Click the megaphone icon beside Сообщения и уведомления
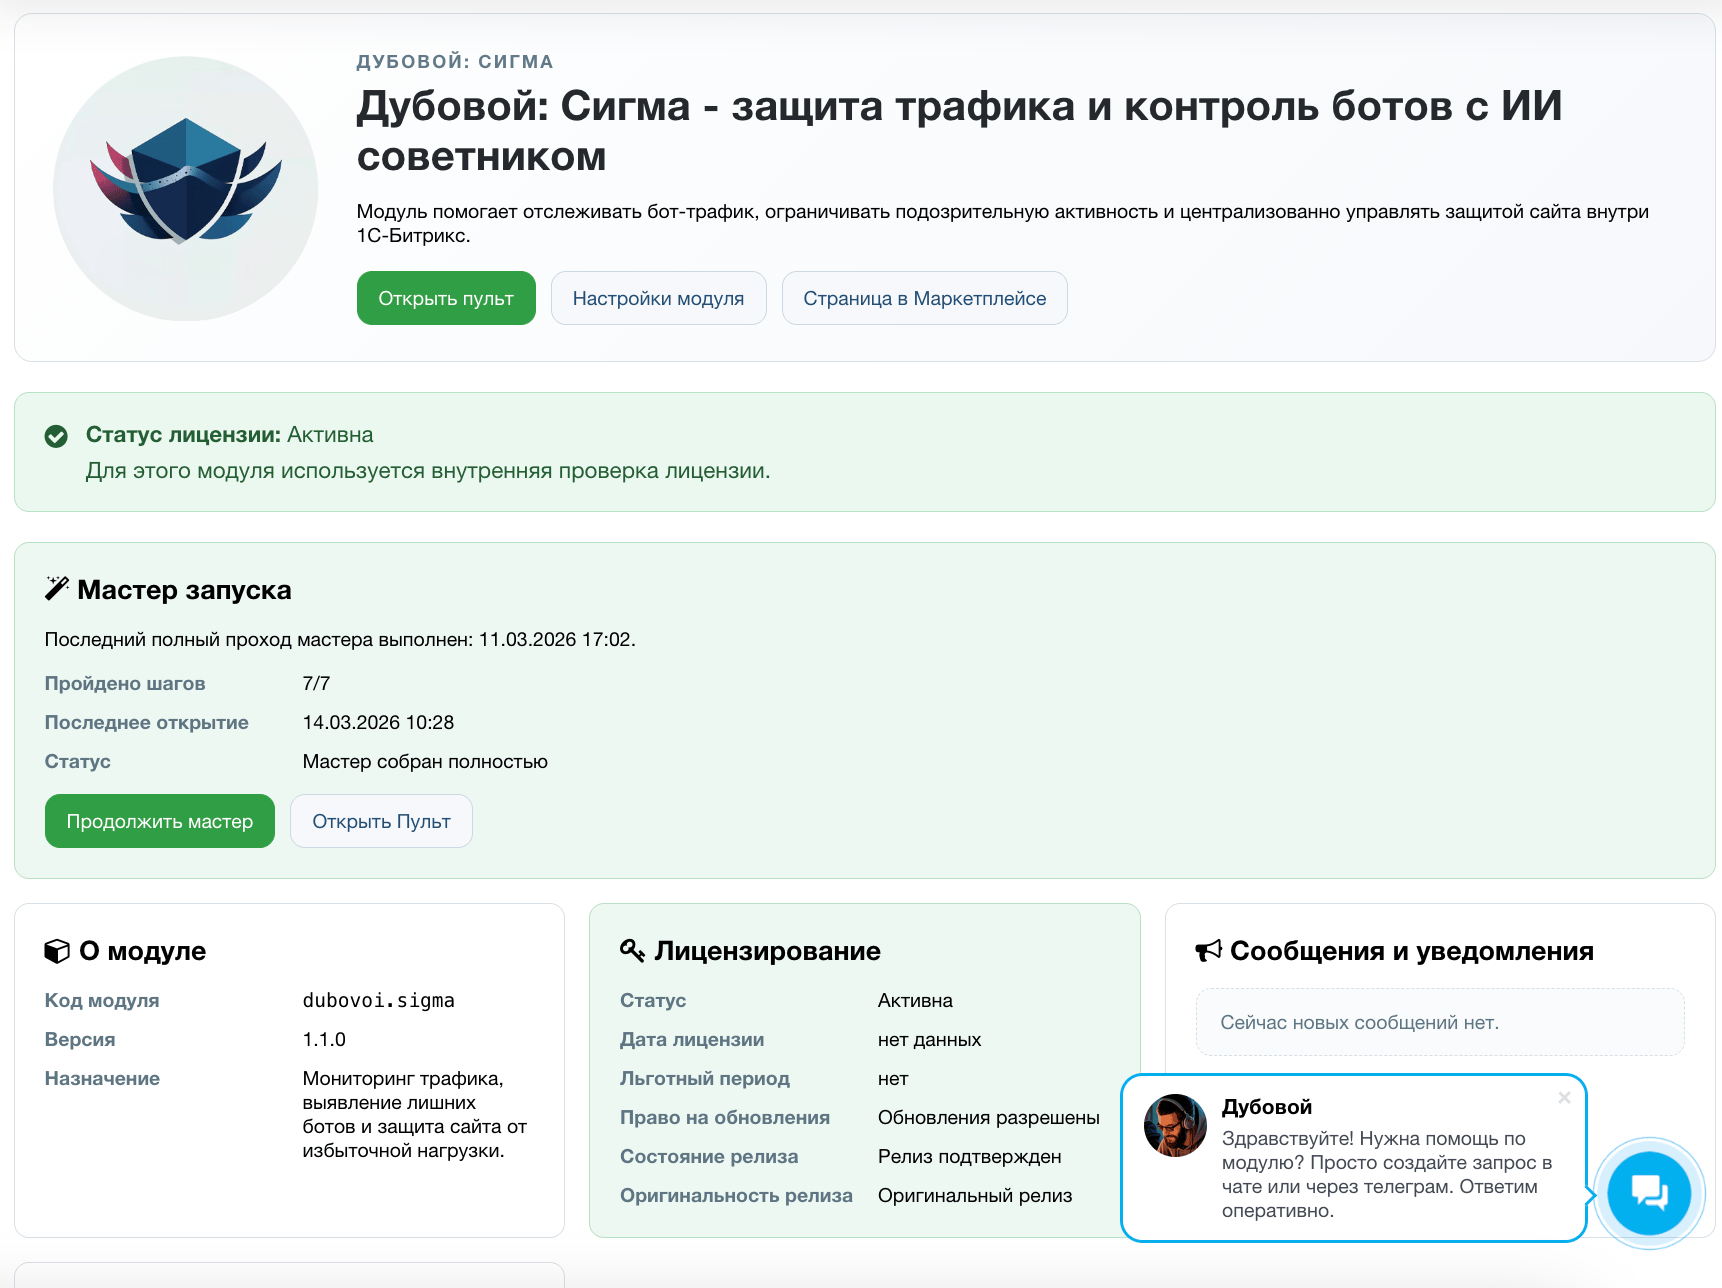The image size is (1722, 1288). 1208,950
